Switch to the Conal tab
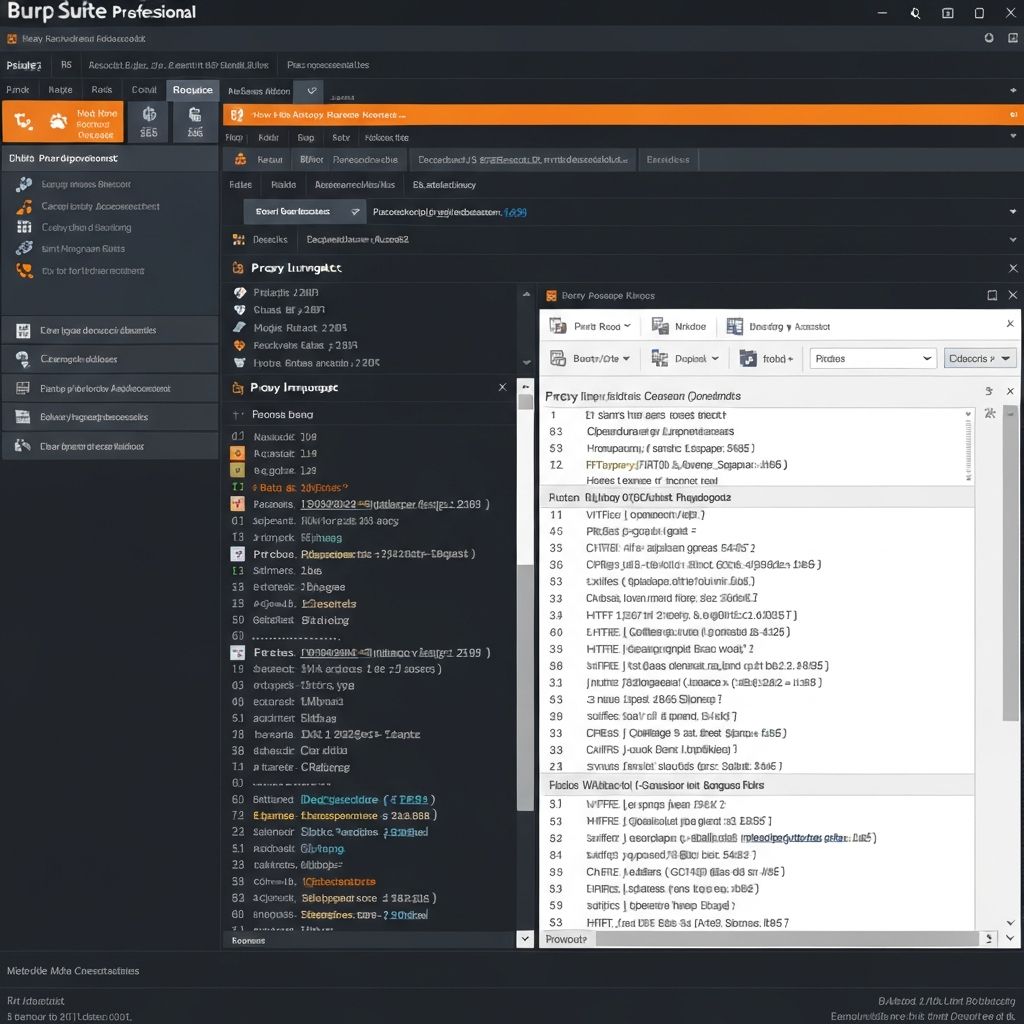This screenshot has width=1024, height=1024. (145, 90)
